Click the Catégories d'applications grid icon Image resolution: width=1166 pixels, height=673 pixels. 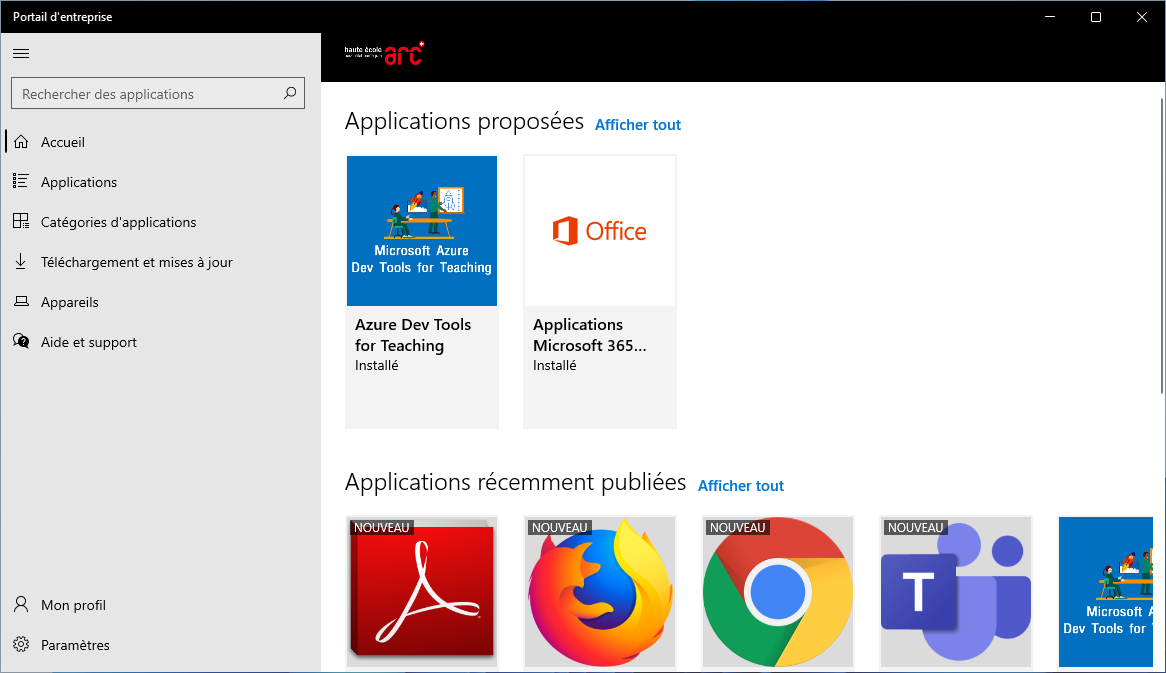click(21, 222)
